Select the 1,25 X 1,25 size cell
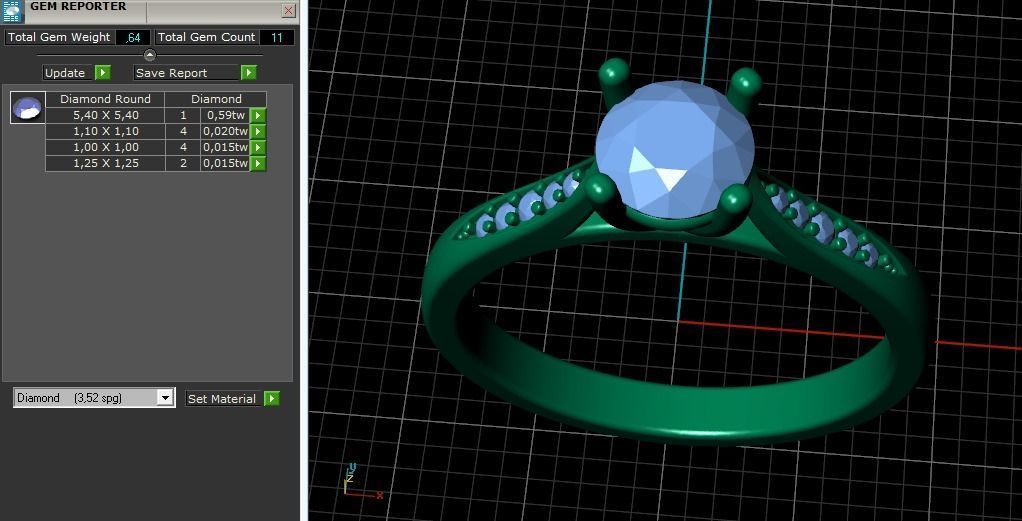 coord(106,164)
